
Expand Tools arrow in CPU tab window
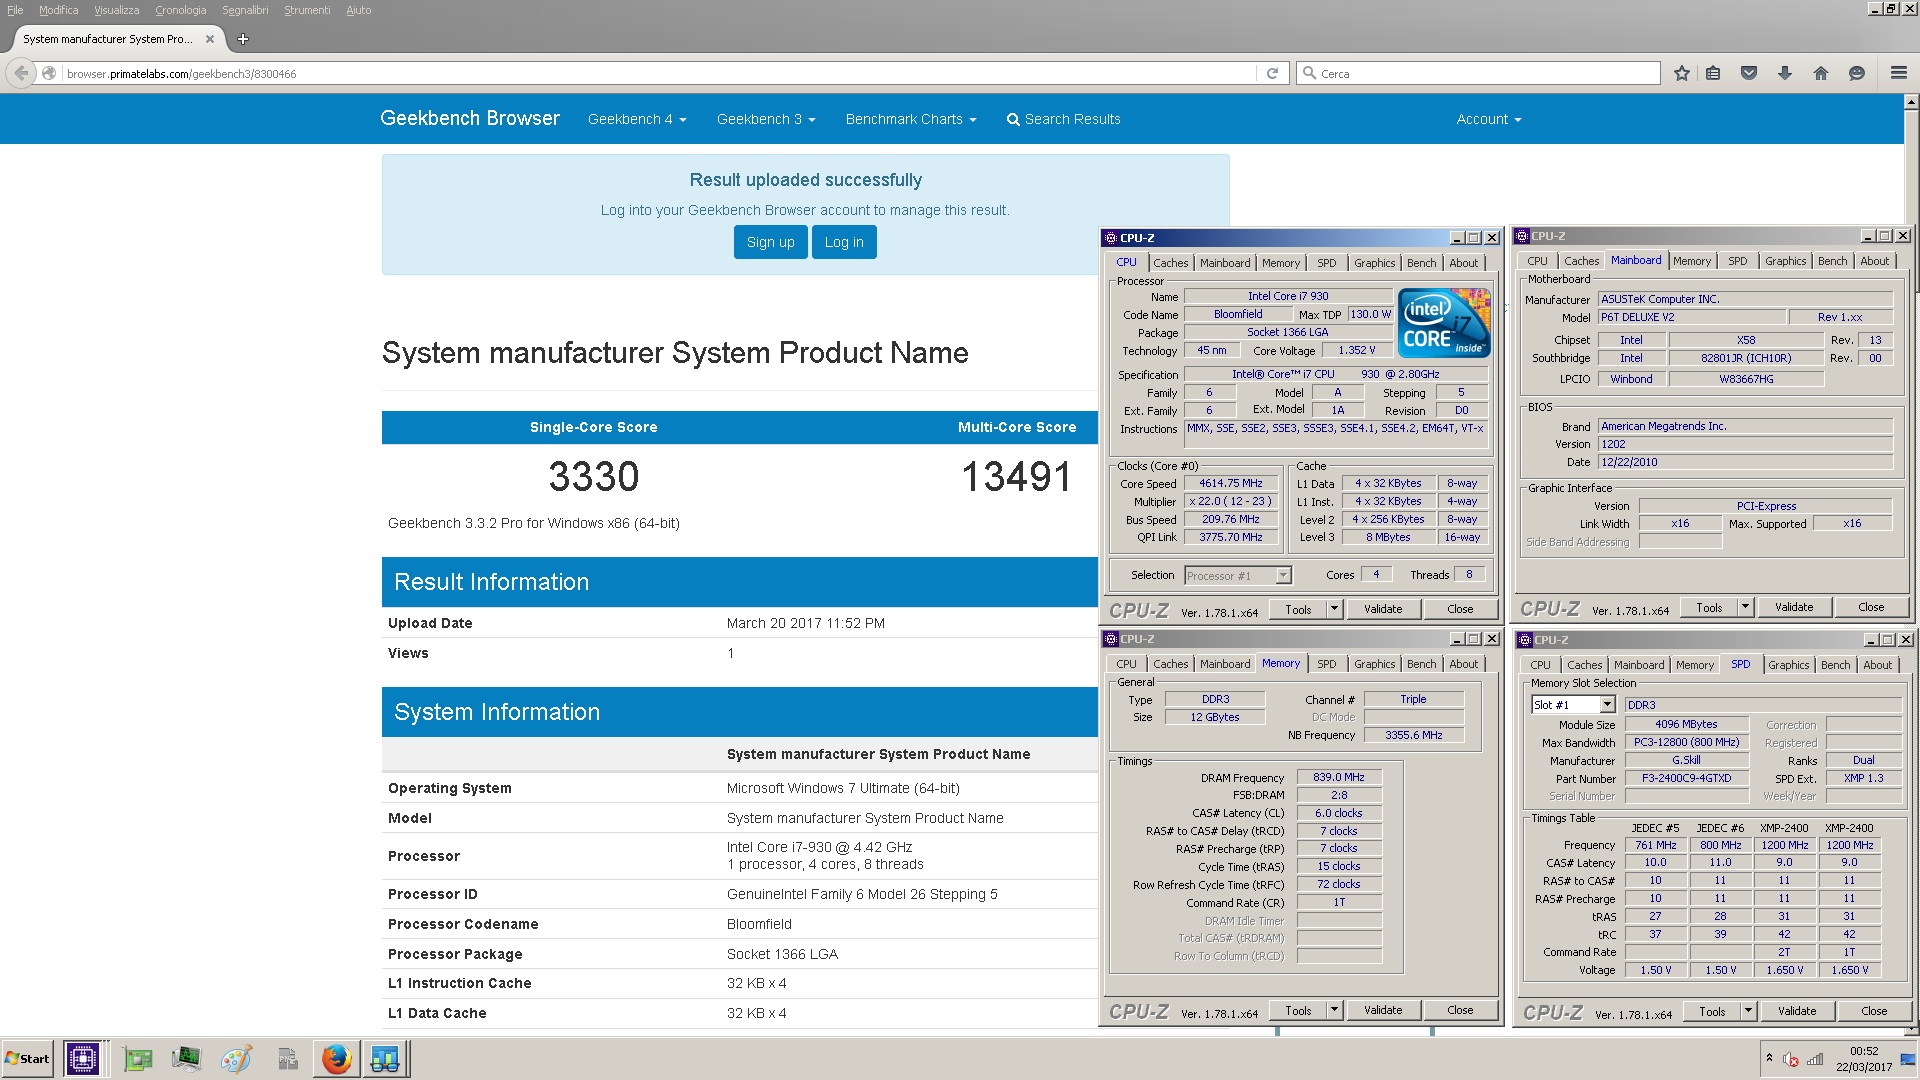coord(1333,609)
